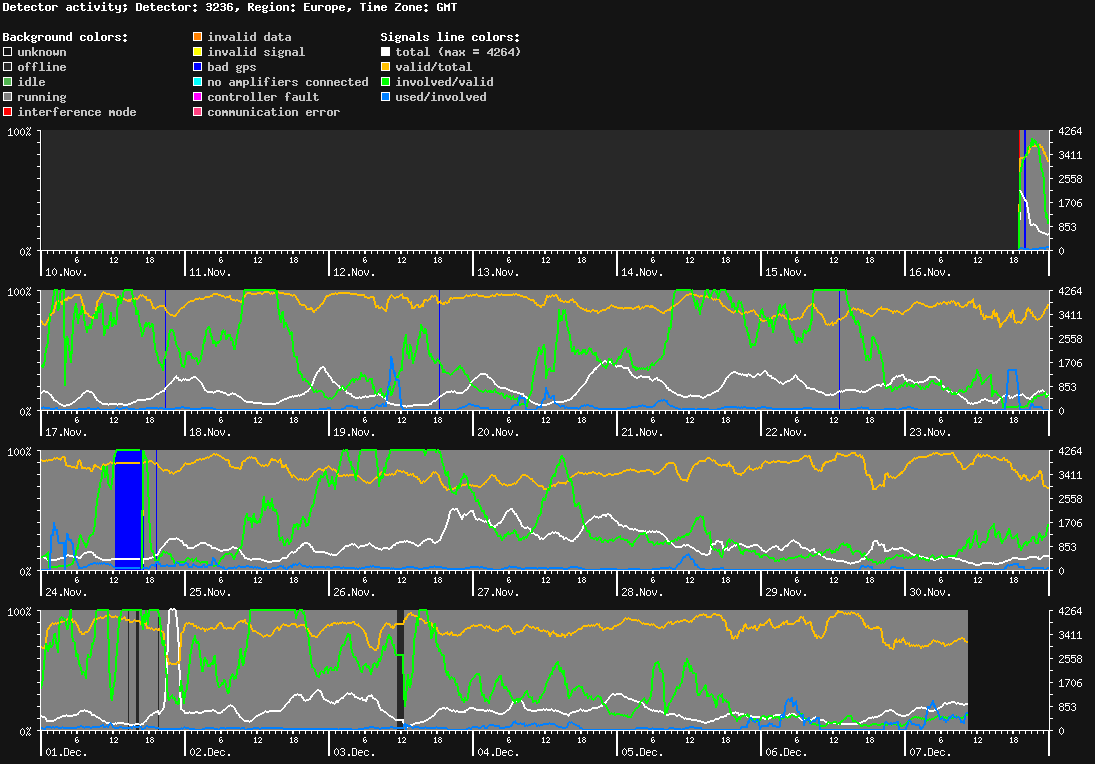Viewport: 1095px width, 764px height.
Task: Toggle the involved/valid signal line legend
Action: pyautogui.click(x=385, y=82)
